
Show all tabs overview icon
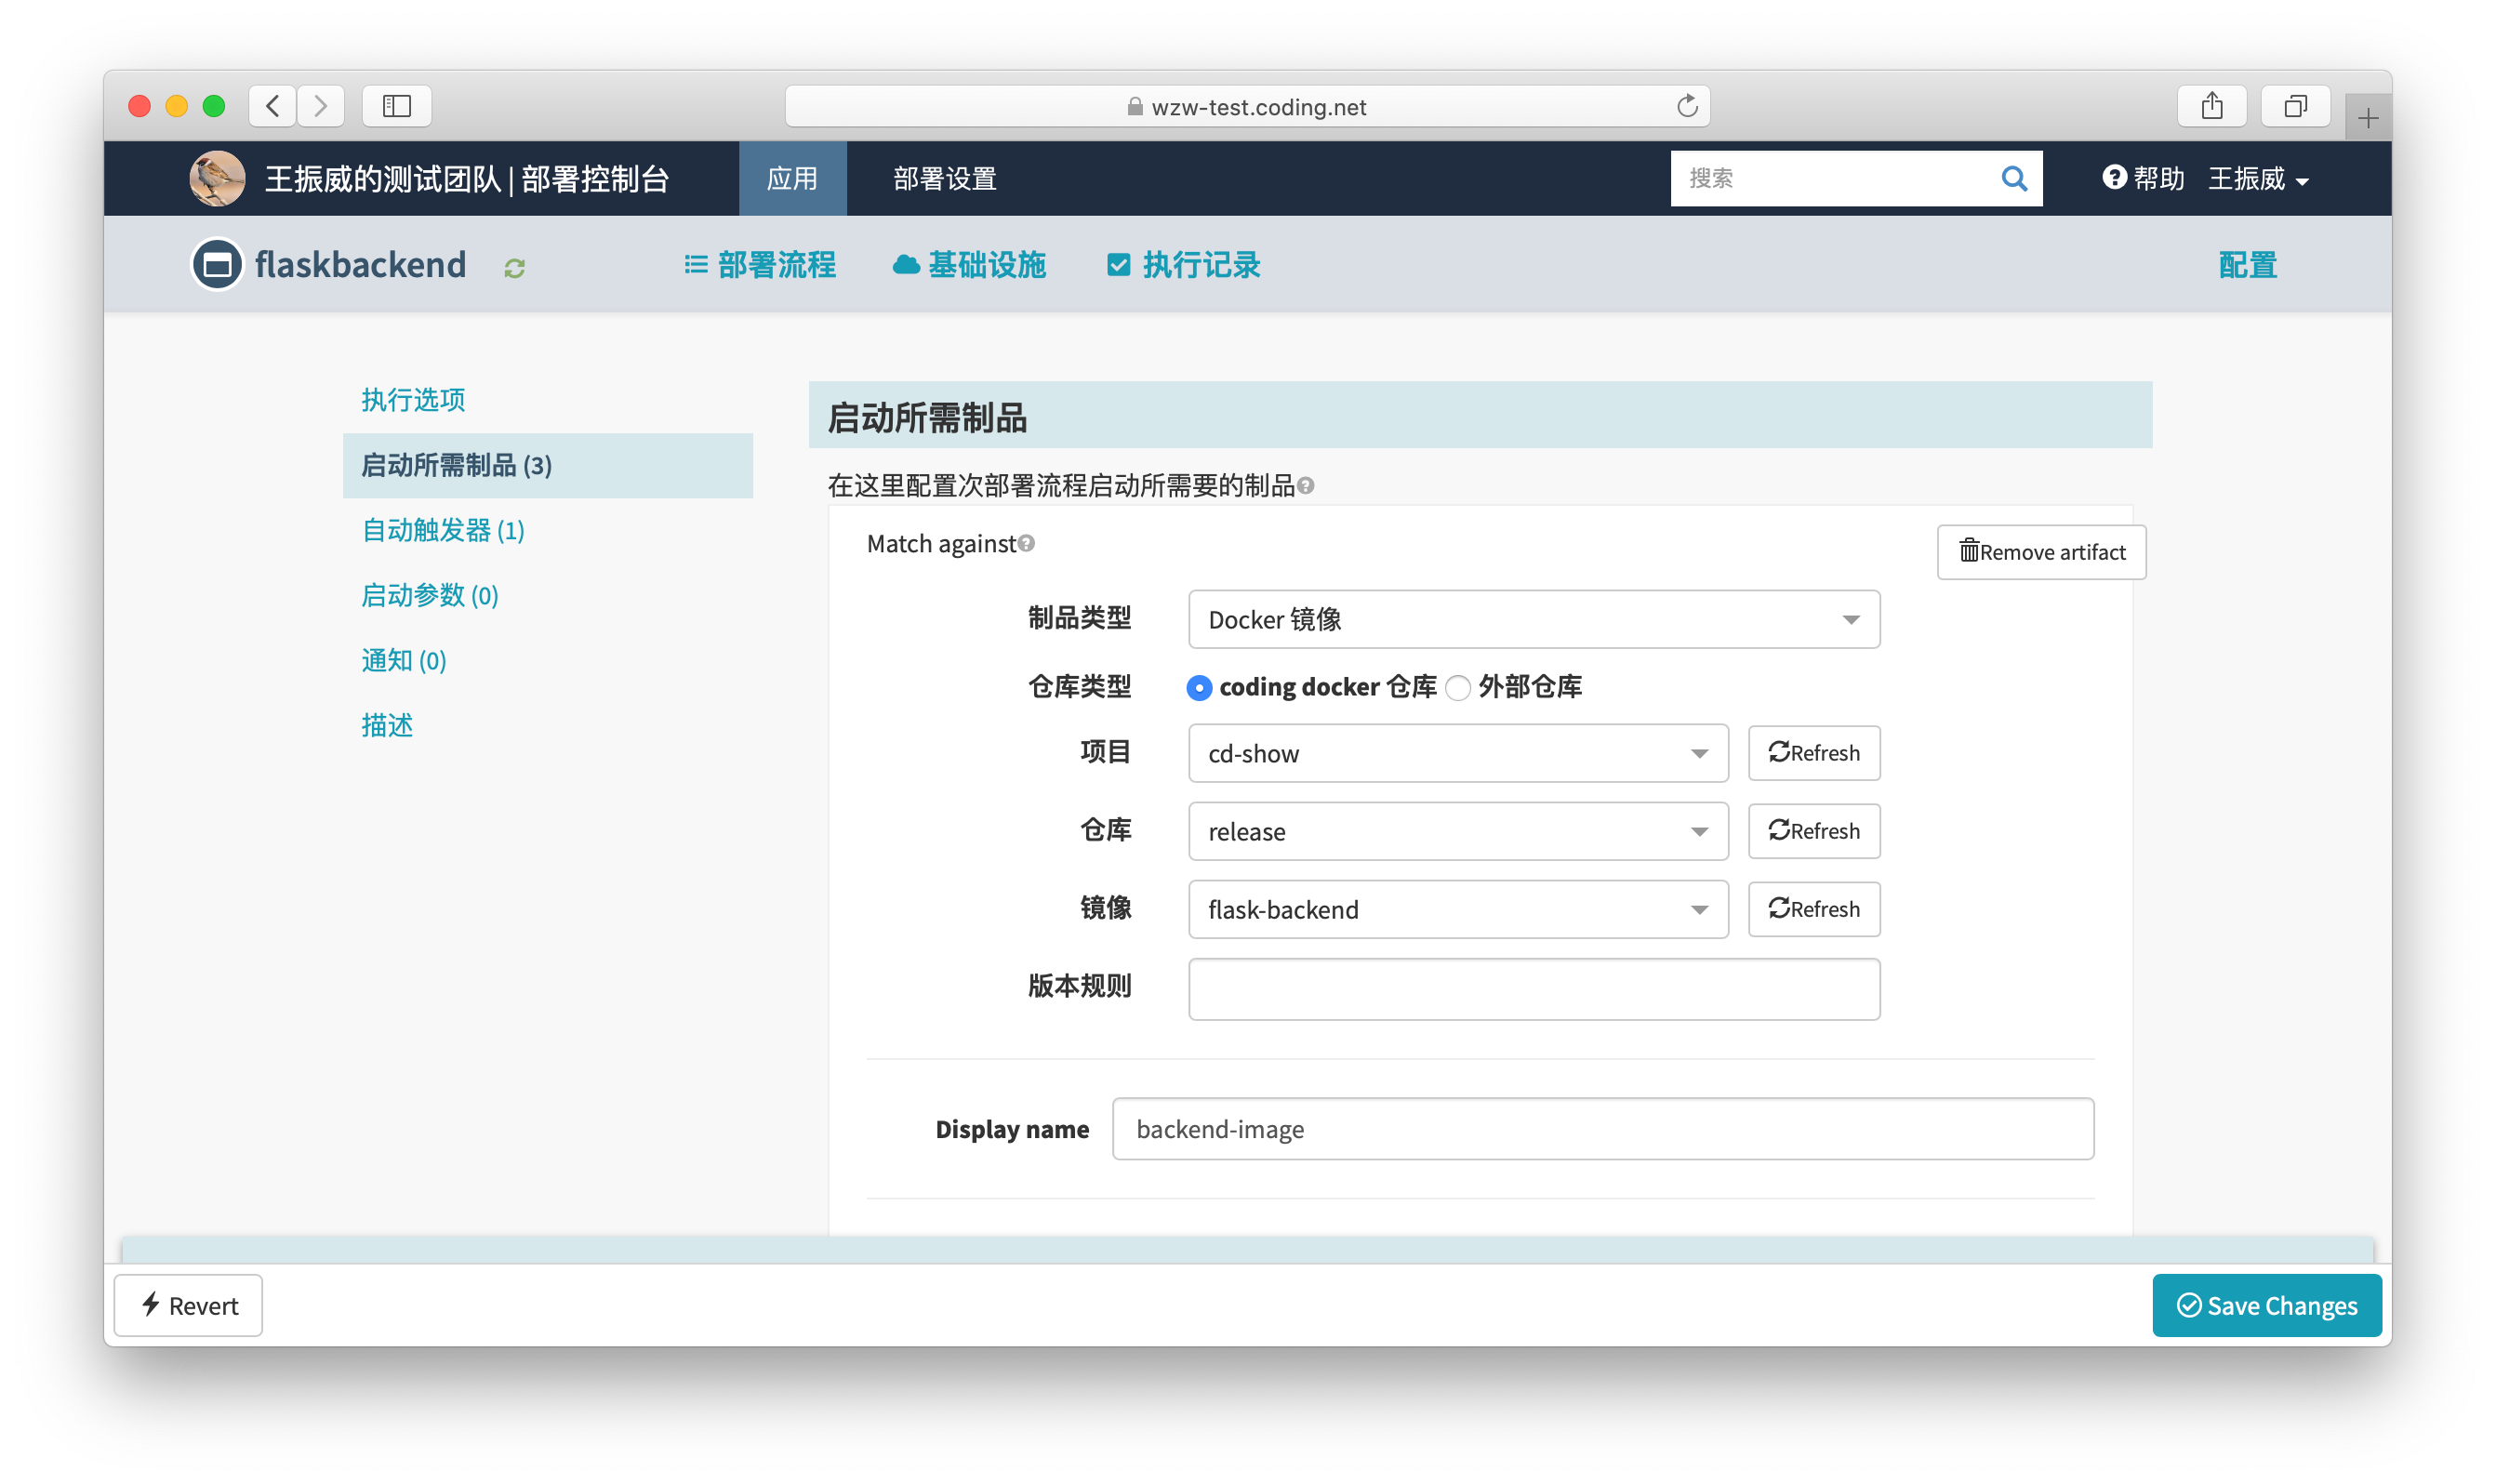coord(2296,106)
